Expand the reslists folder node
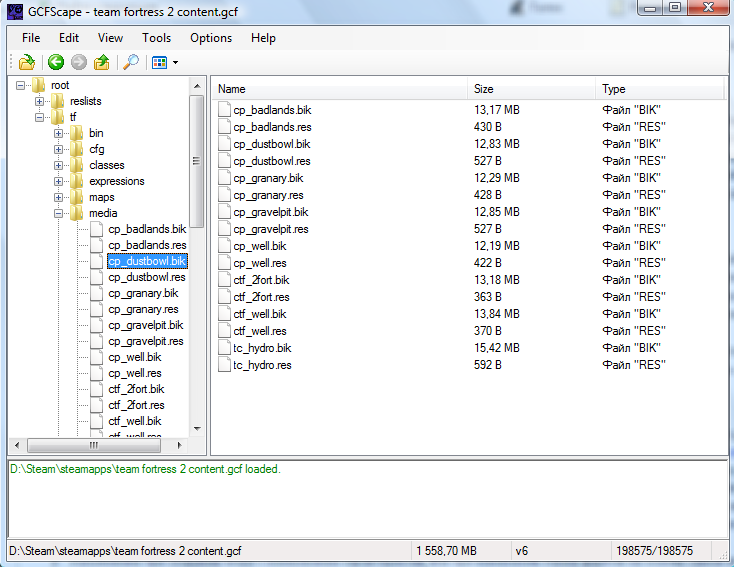 [40, 101]
